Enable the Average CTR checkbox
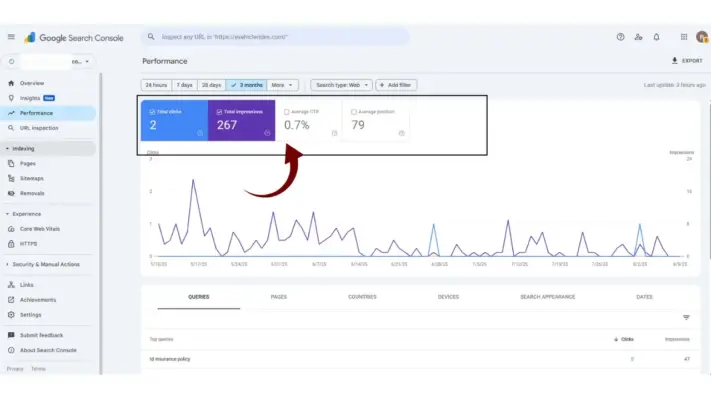 point(286,112)
